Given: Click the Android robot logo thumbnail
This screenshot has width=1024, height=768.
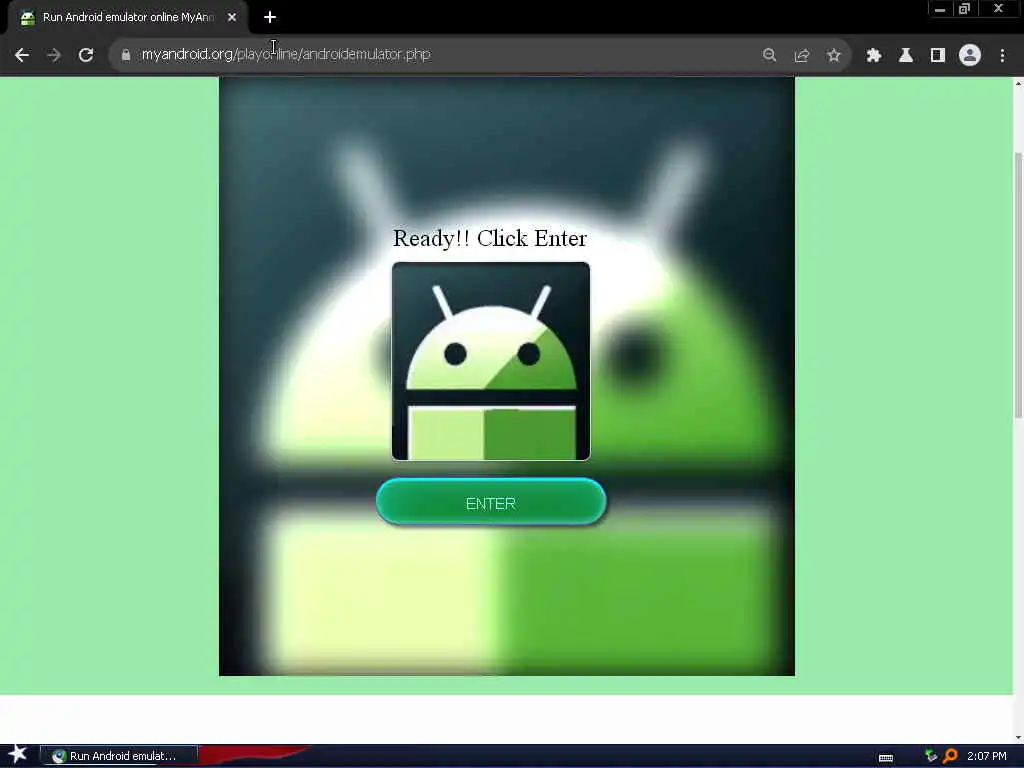Looking at the screenshot, I should click(490, 361).
